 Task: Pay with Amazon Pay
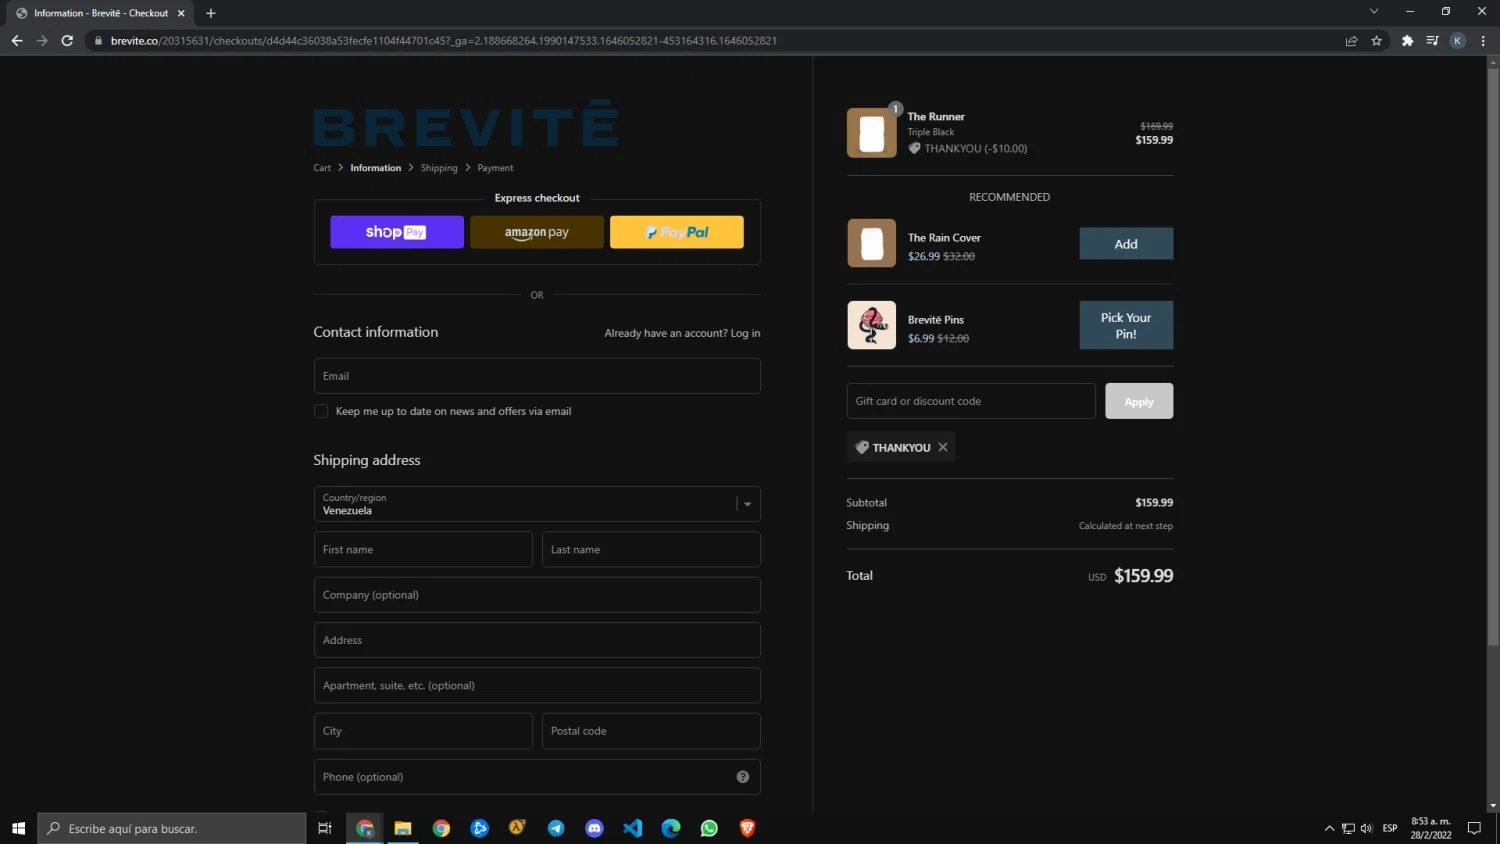pos(537,232)
